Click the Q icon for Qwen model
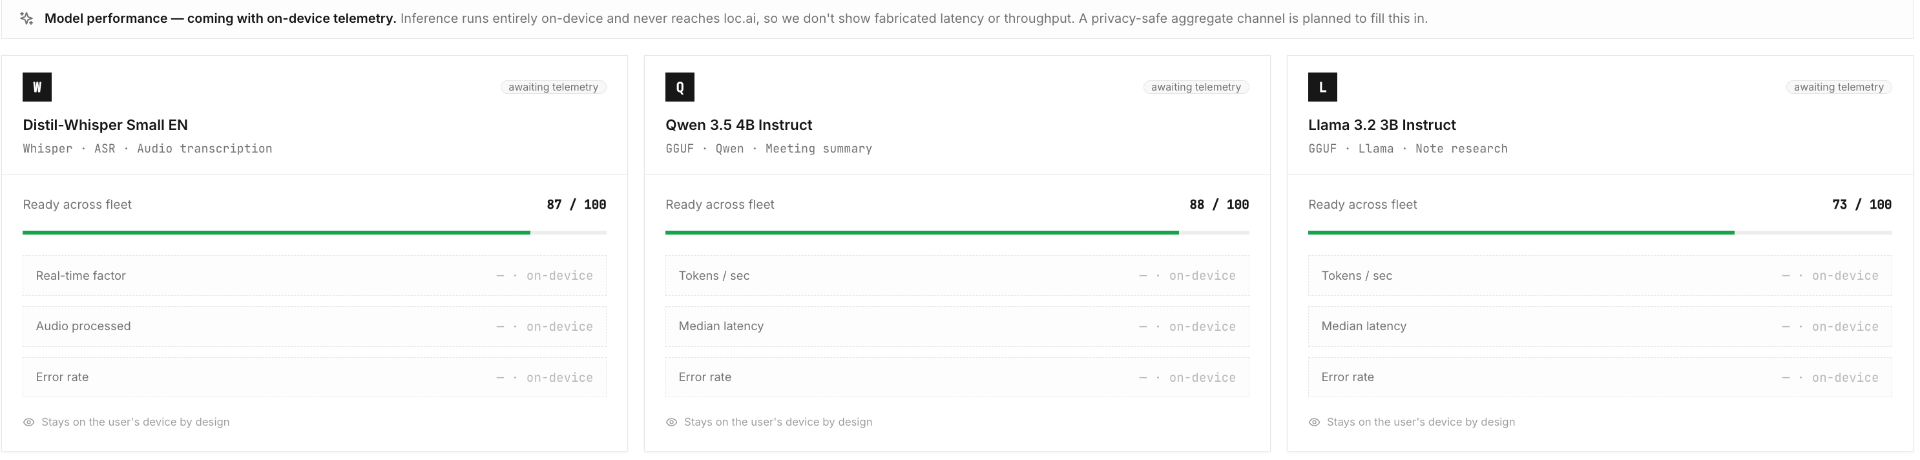 click(680, 87)
